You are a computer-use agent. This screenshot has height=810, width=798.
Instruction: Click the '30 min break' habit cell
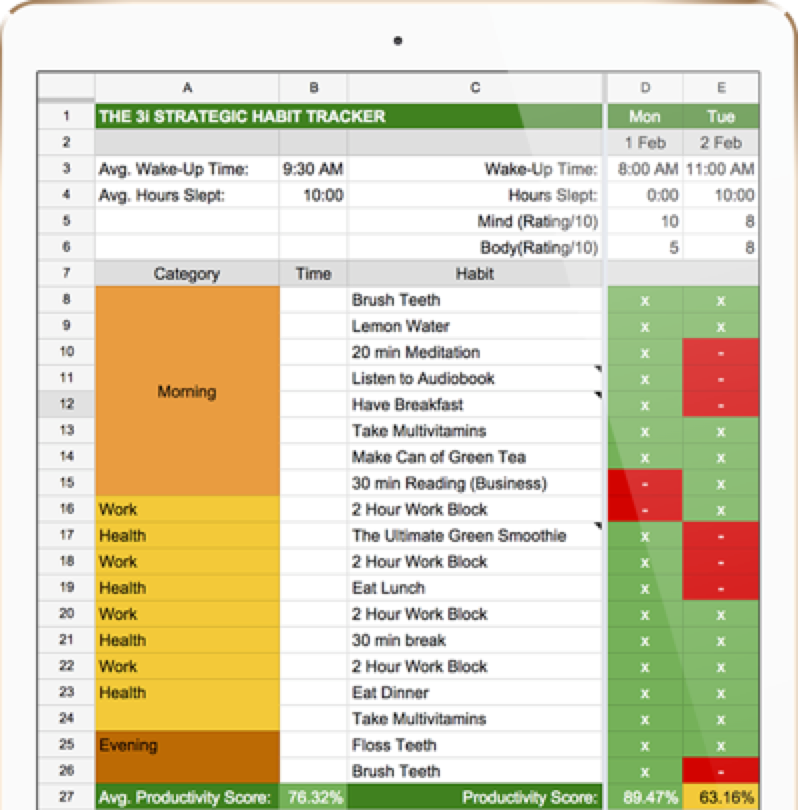[475, 641]
